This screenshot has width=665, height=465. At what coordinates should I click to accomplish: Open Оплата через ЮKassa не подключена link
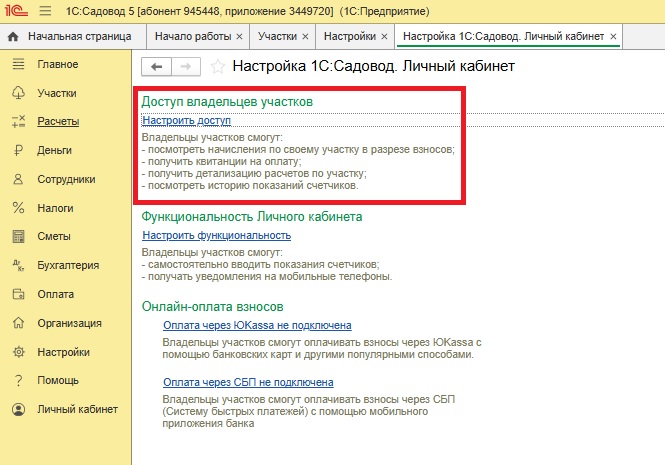[257, 325]
